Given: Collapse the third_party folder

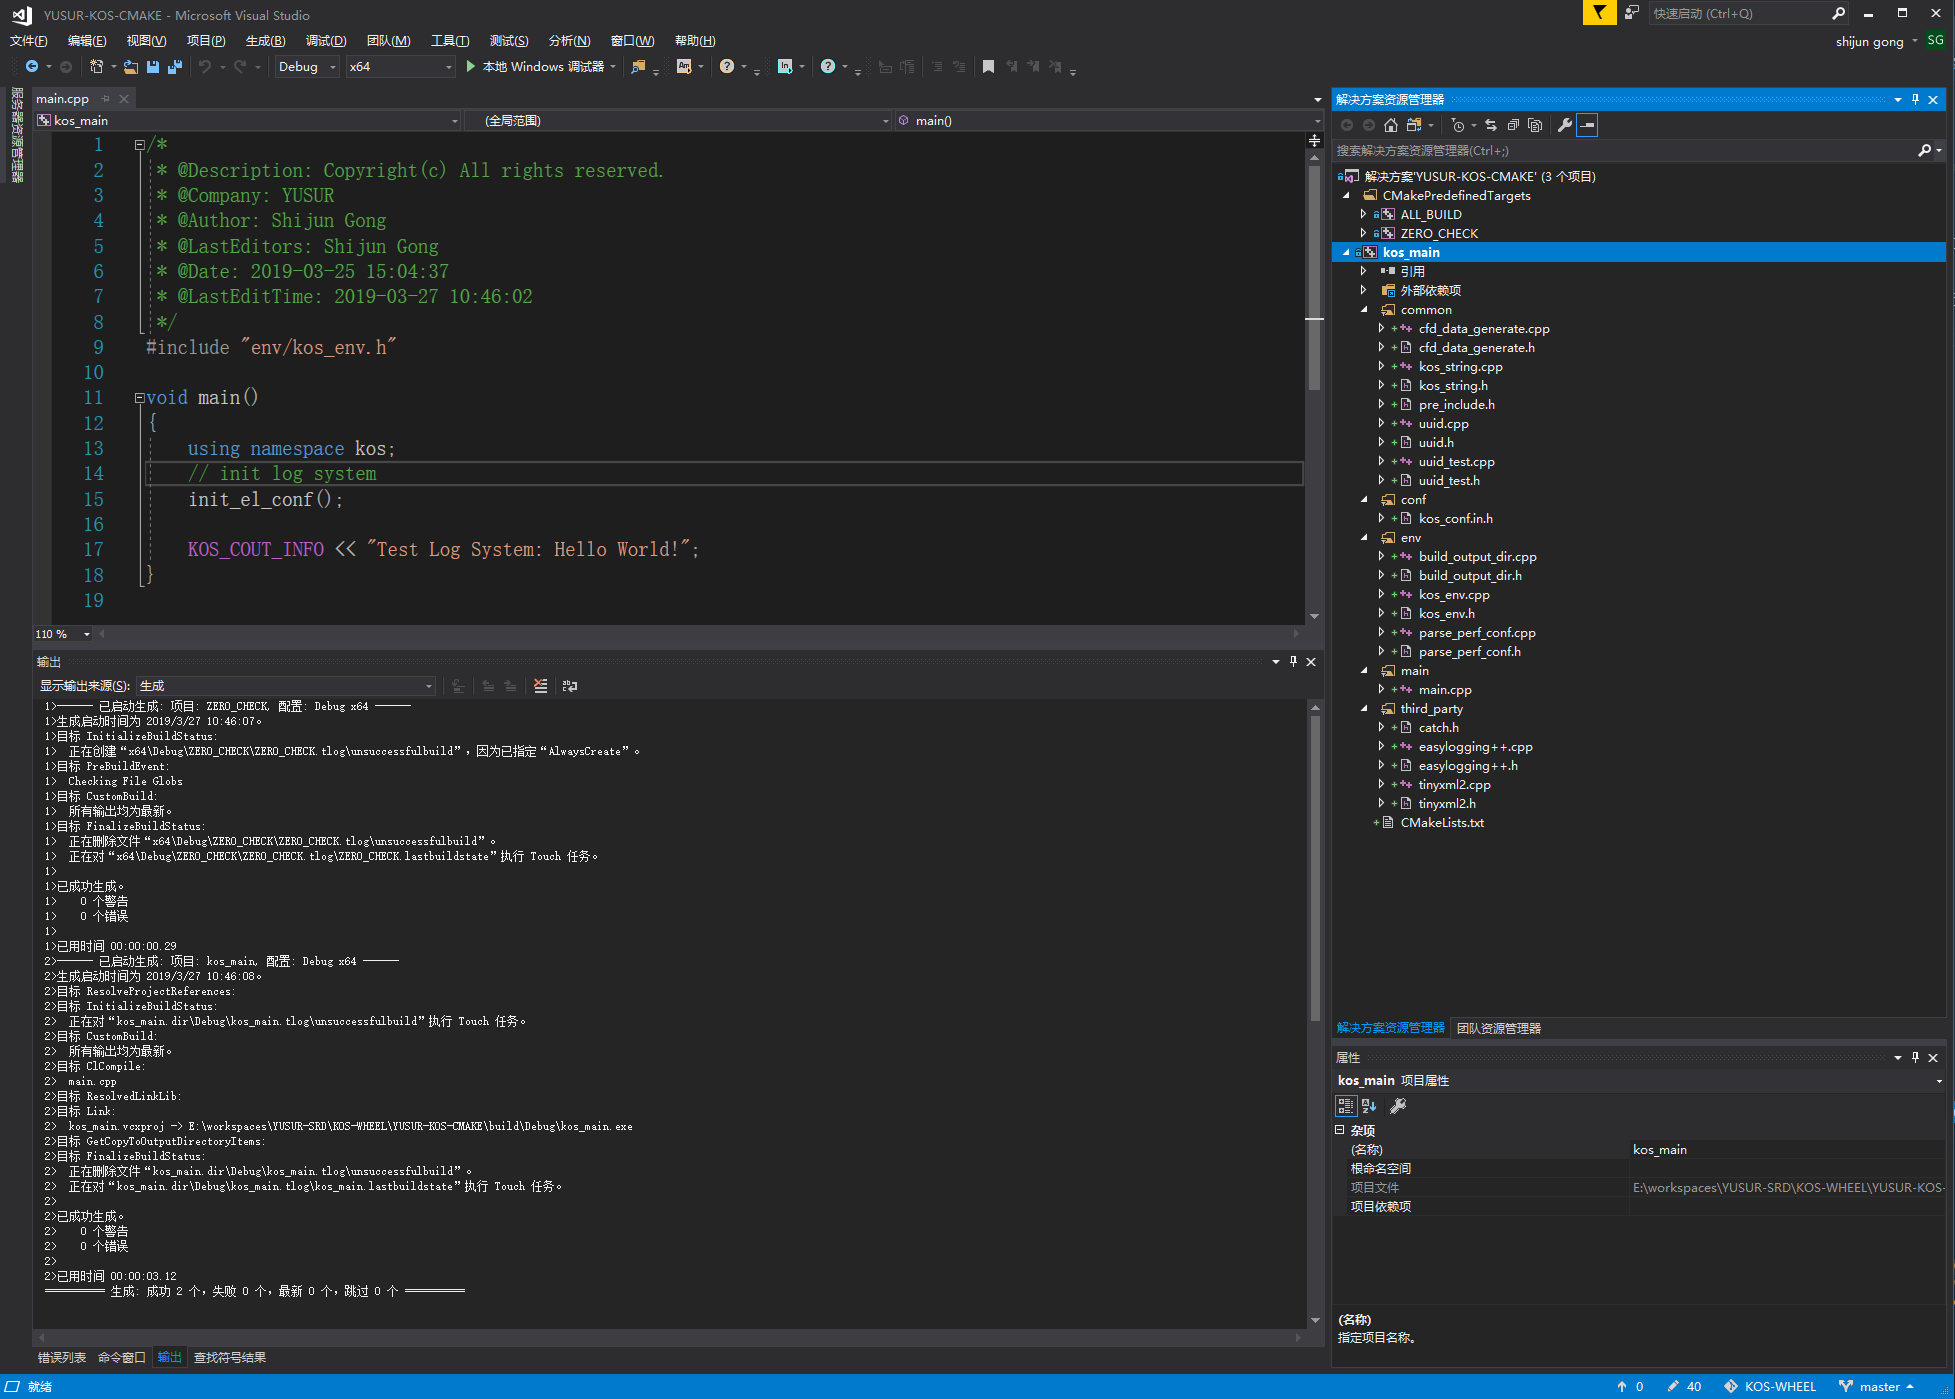Looking at the screenshot, I should (x=1364, y=709).
